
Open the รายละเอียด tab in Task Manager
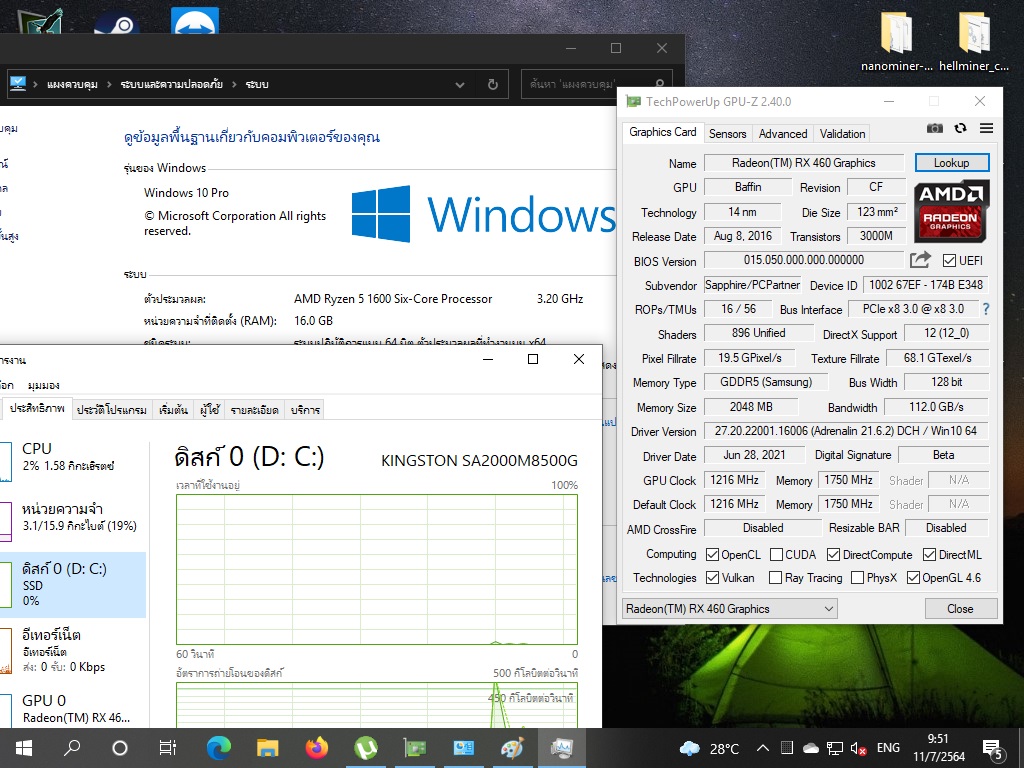pyautogui.click(x=255, y=410)
